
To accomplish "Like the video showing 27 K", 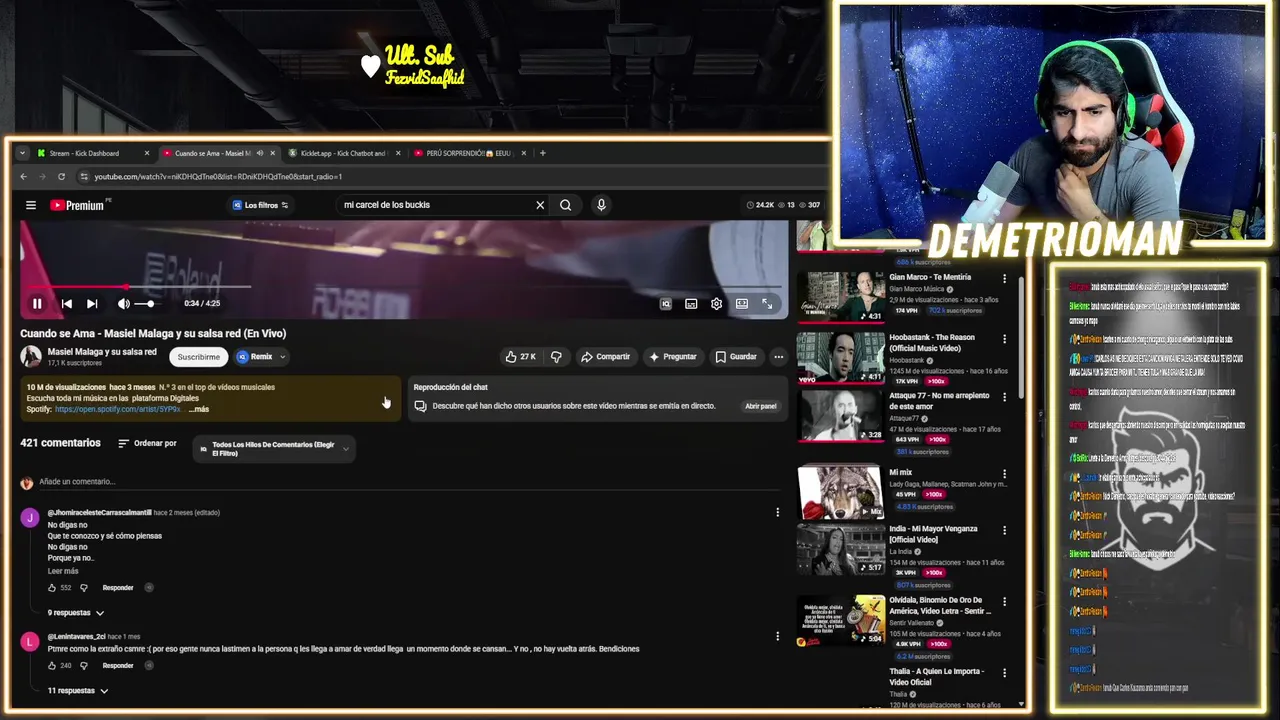I will [x=521, y=357].
